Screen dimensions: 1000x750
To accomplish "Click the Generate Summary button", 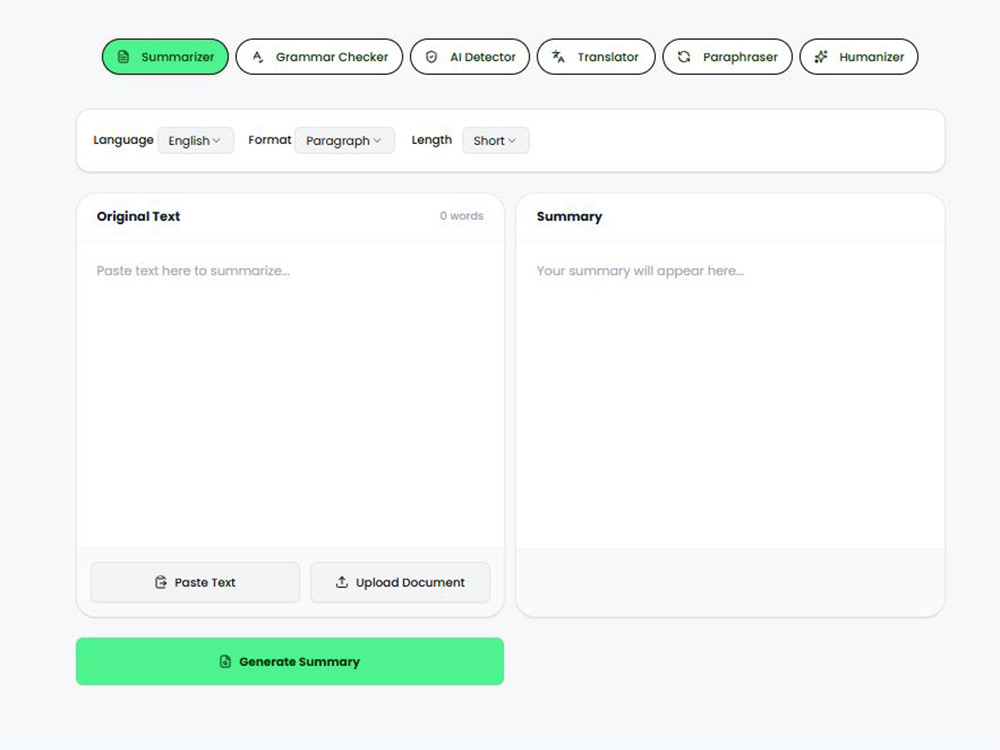I will 290,661.
